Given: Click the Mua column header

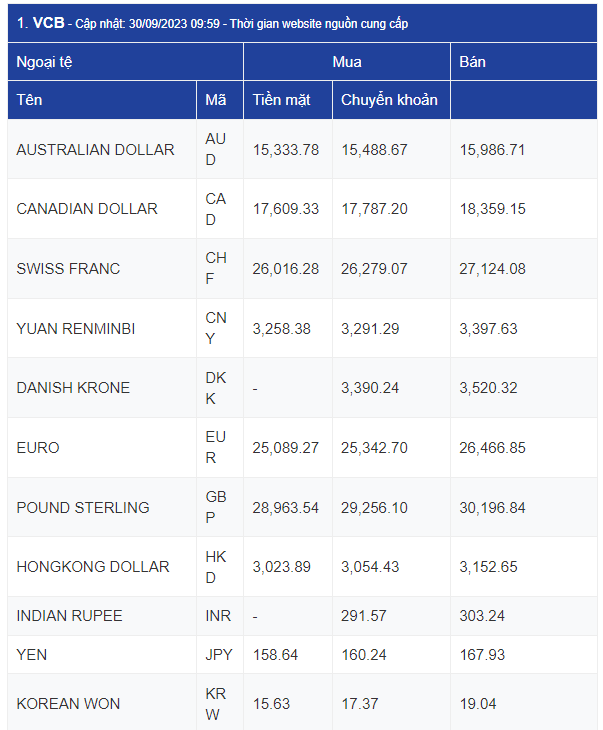Looking at the screenshot, I should click(x=347, y=62).
